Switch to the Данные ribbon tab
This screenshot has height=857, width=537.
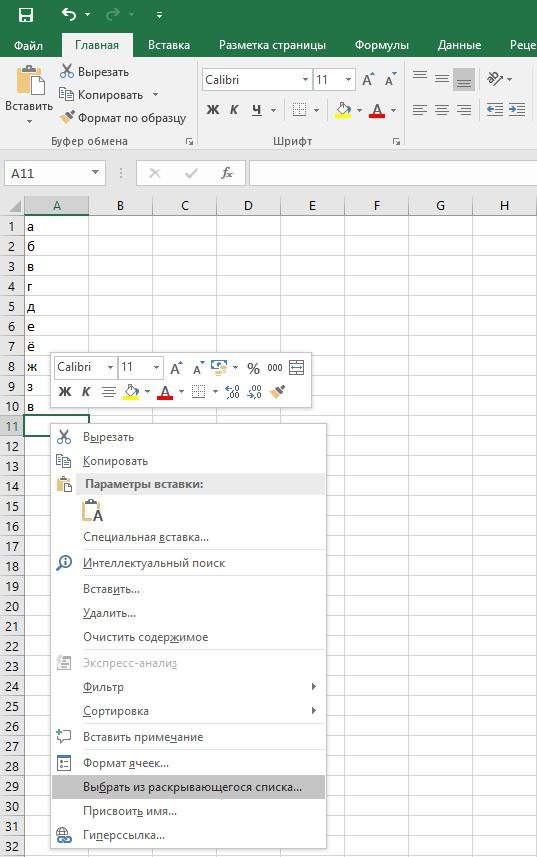pyautogui.click(x=459, y=45)
